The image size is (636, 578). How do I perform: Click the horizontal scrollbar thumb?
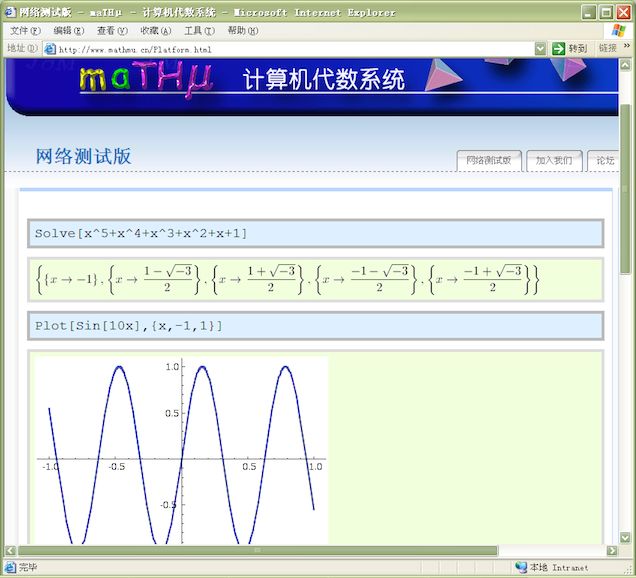click(x=258, y=550)
